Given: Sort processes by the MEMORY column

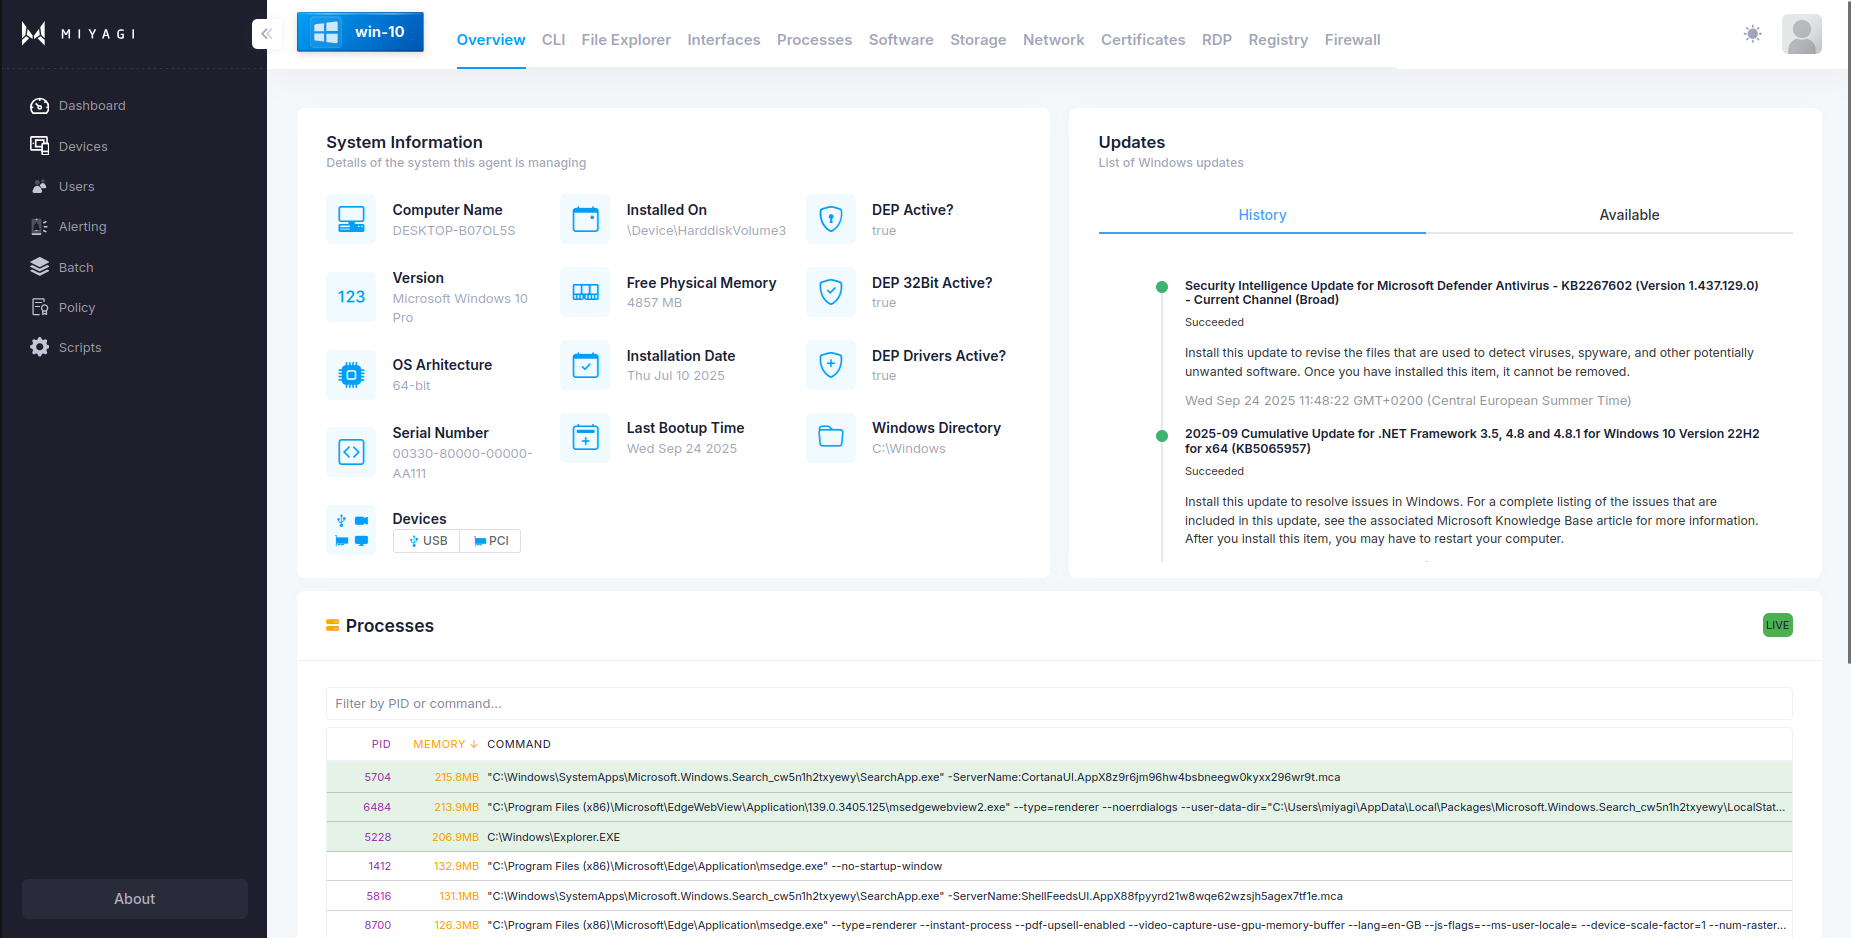Looking at the screenshot, I should tap(445, 744).
